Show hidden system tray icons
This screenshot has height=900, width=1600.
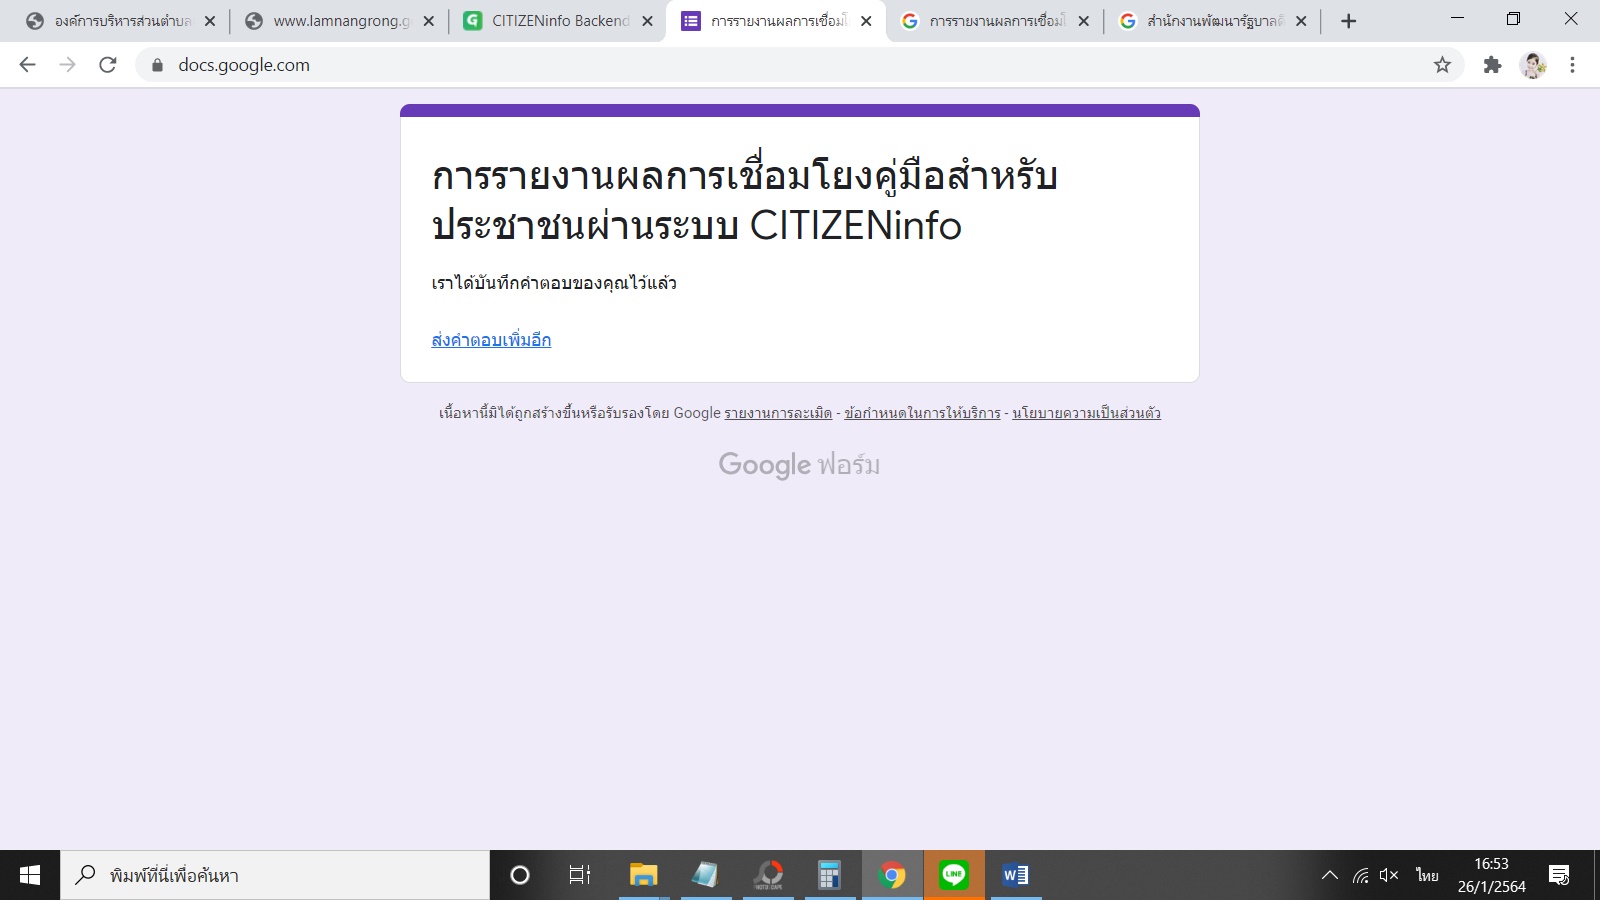tap(1330, 875)
